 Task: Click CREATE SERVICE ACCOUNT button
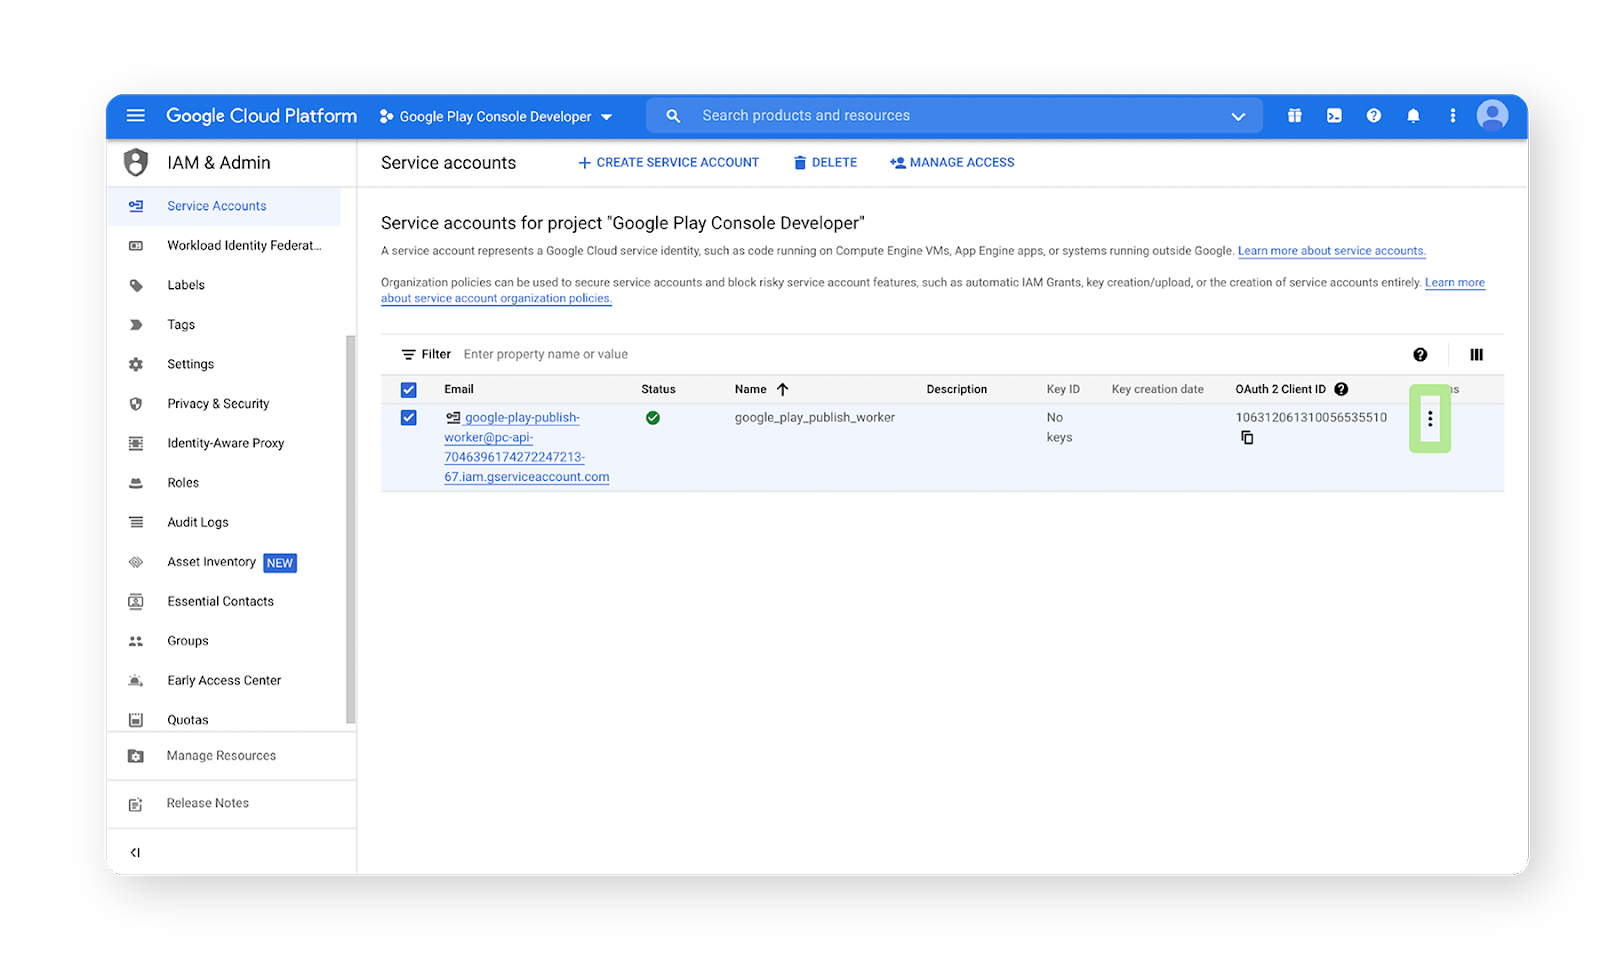click(x=668, y=162)
